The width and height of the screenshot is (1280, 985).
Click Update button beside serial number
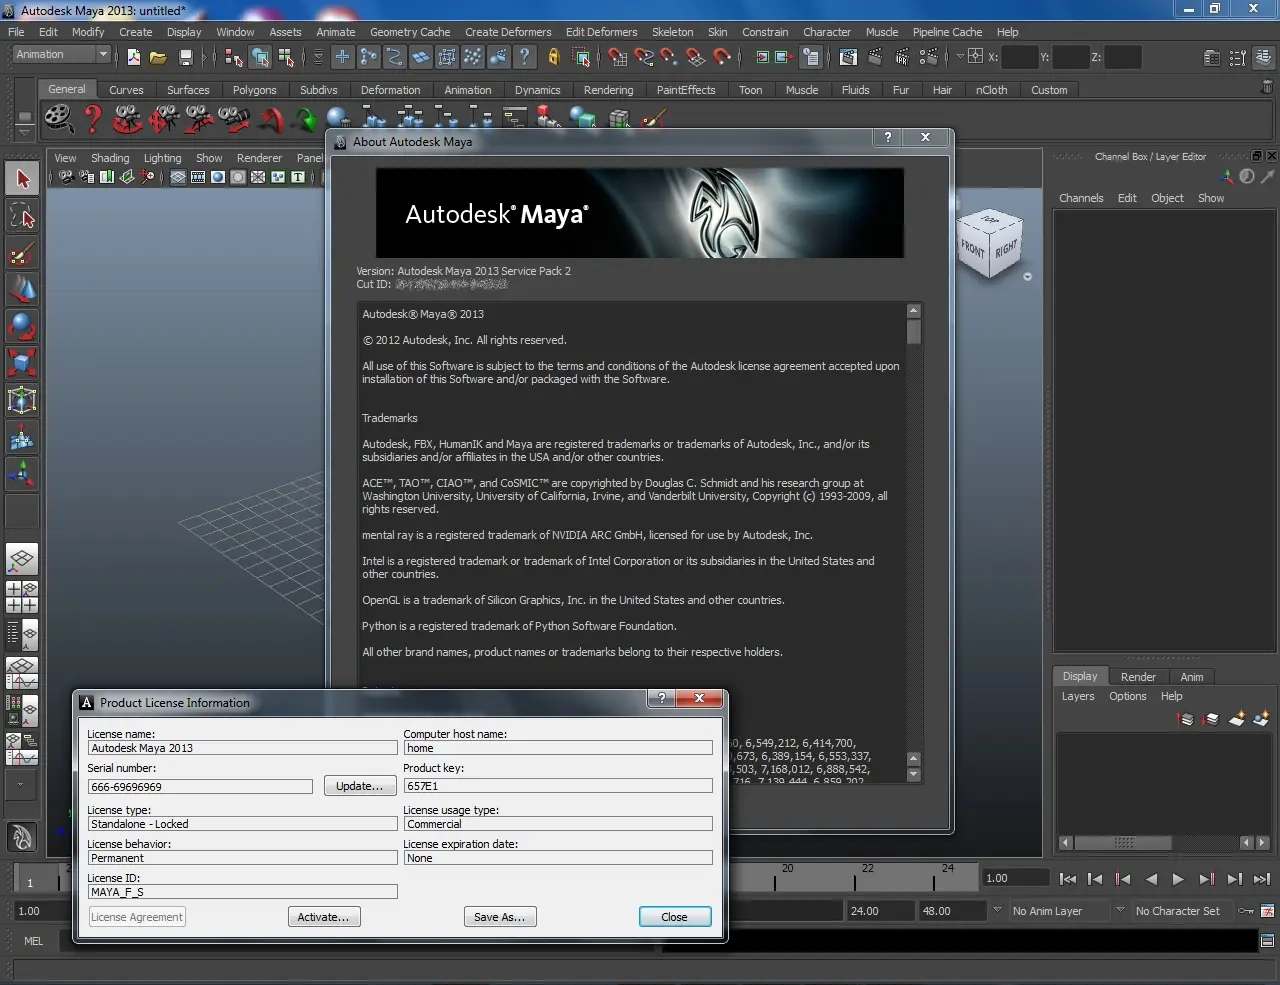(359, 786)
